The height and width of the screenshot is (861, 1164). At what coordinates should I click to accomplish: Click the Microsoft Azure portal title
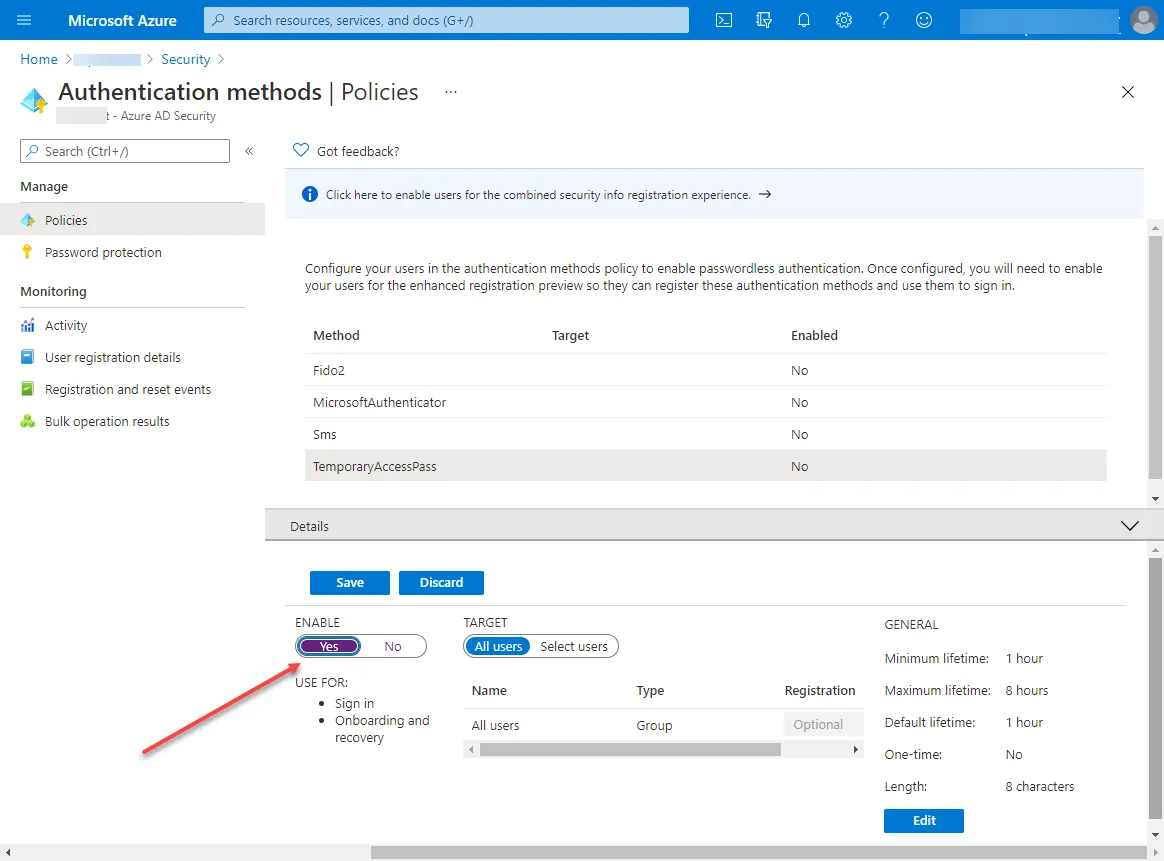[x=122, y=20]
